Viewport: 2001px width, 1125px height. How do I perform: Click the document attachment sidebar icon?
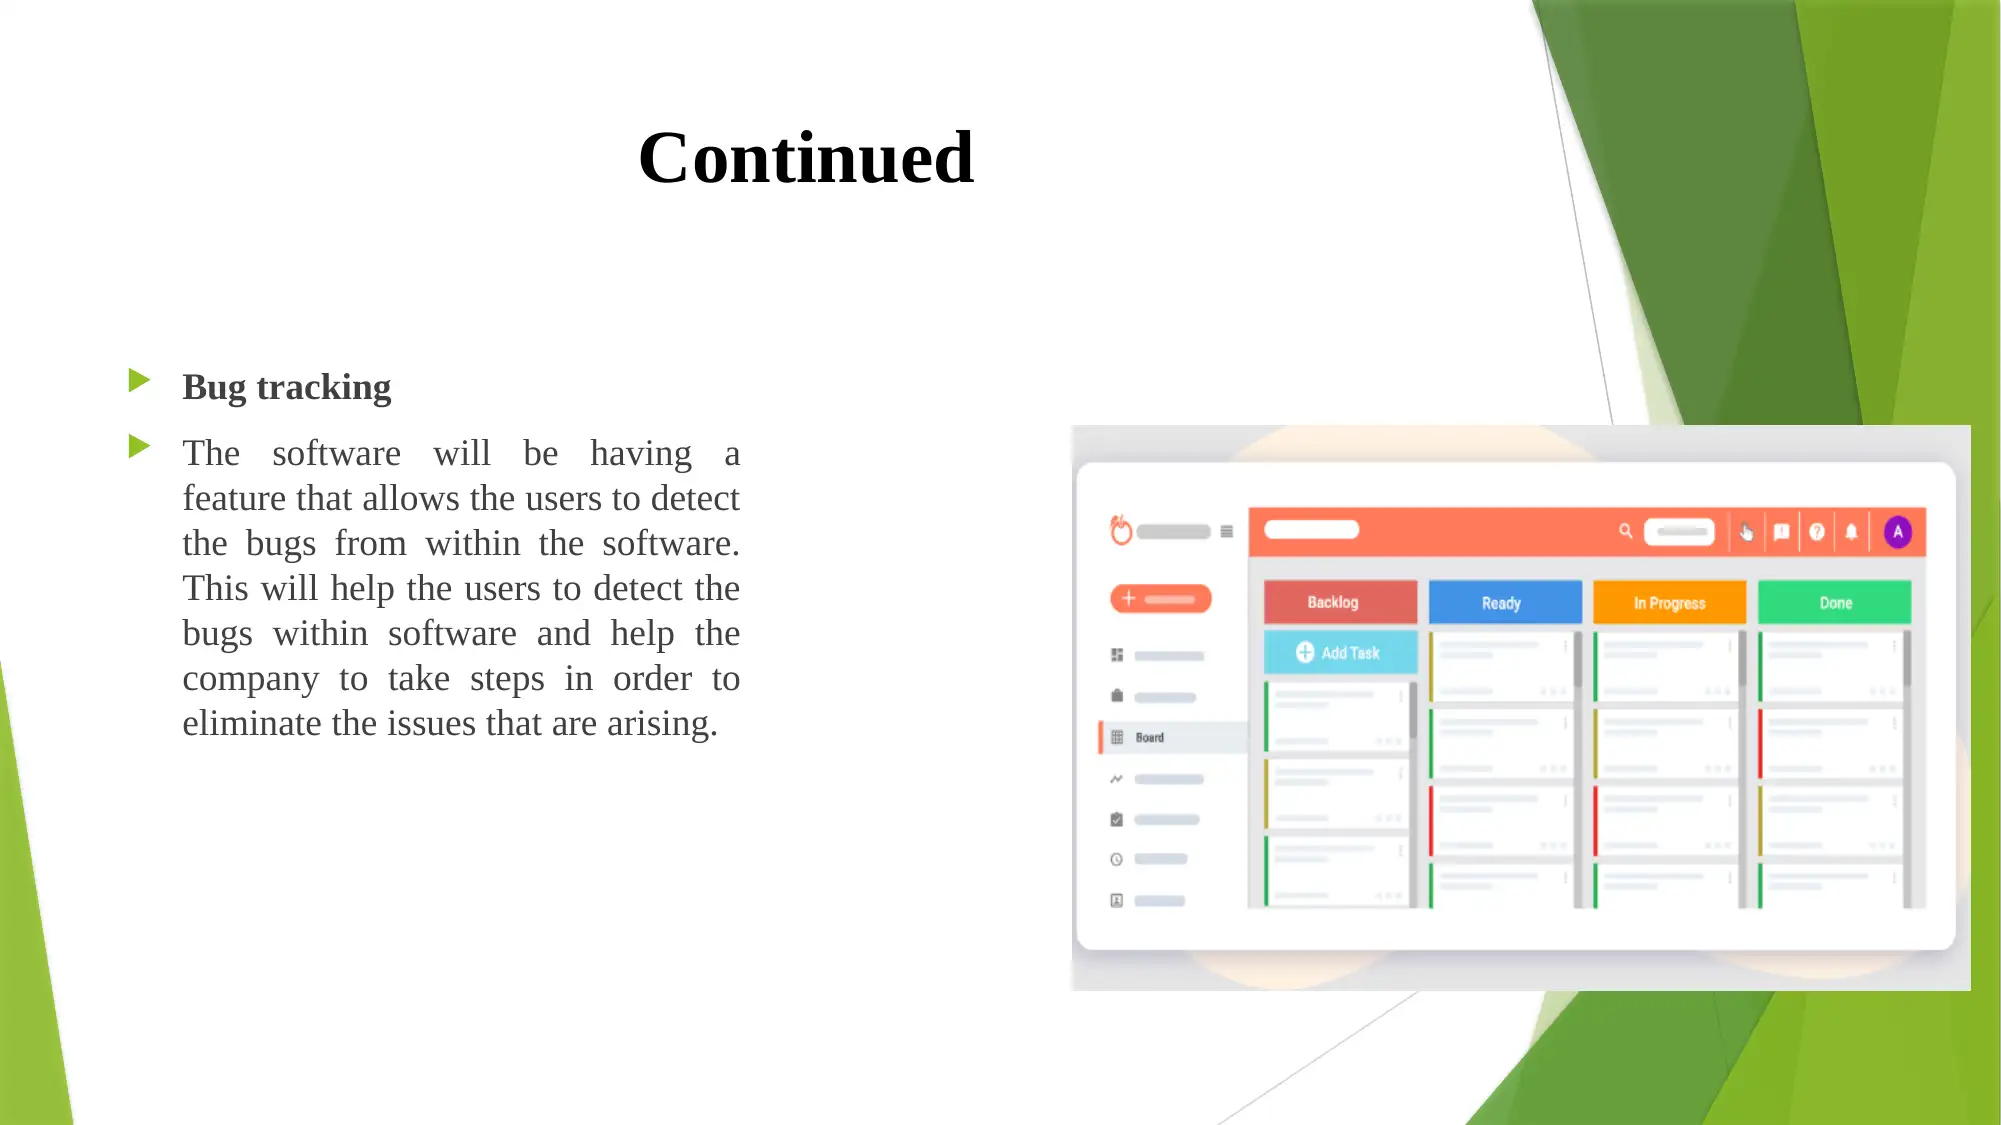tap(1116, 695)
